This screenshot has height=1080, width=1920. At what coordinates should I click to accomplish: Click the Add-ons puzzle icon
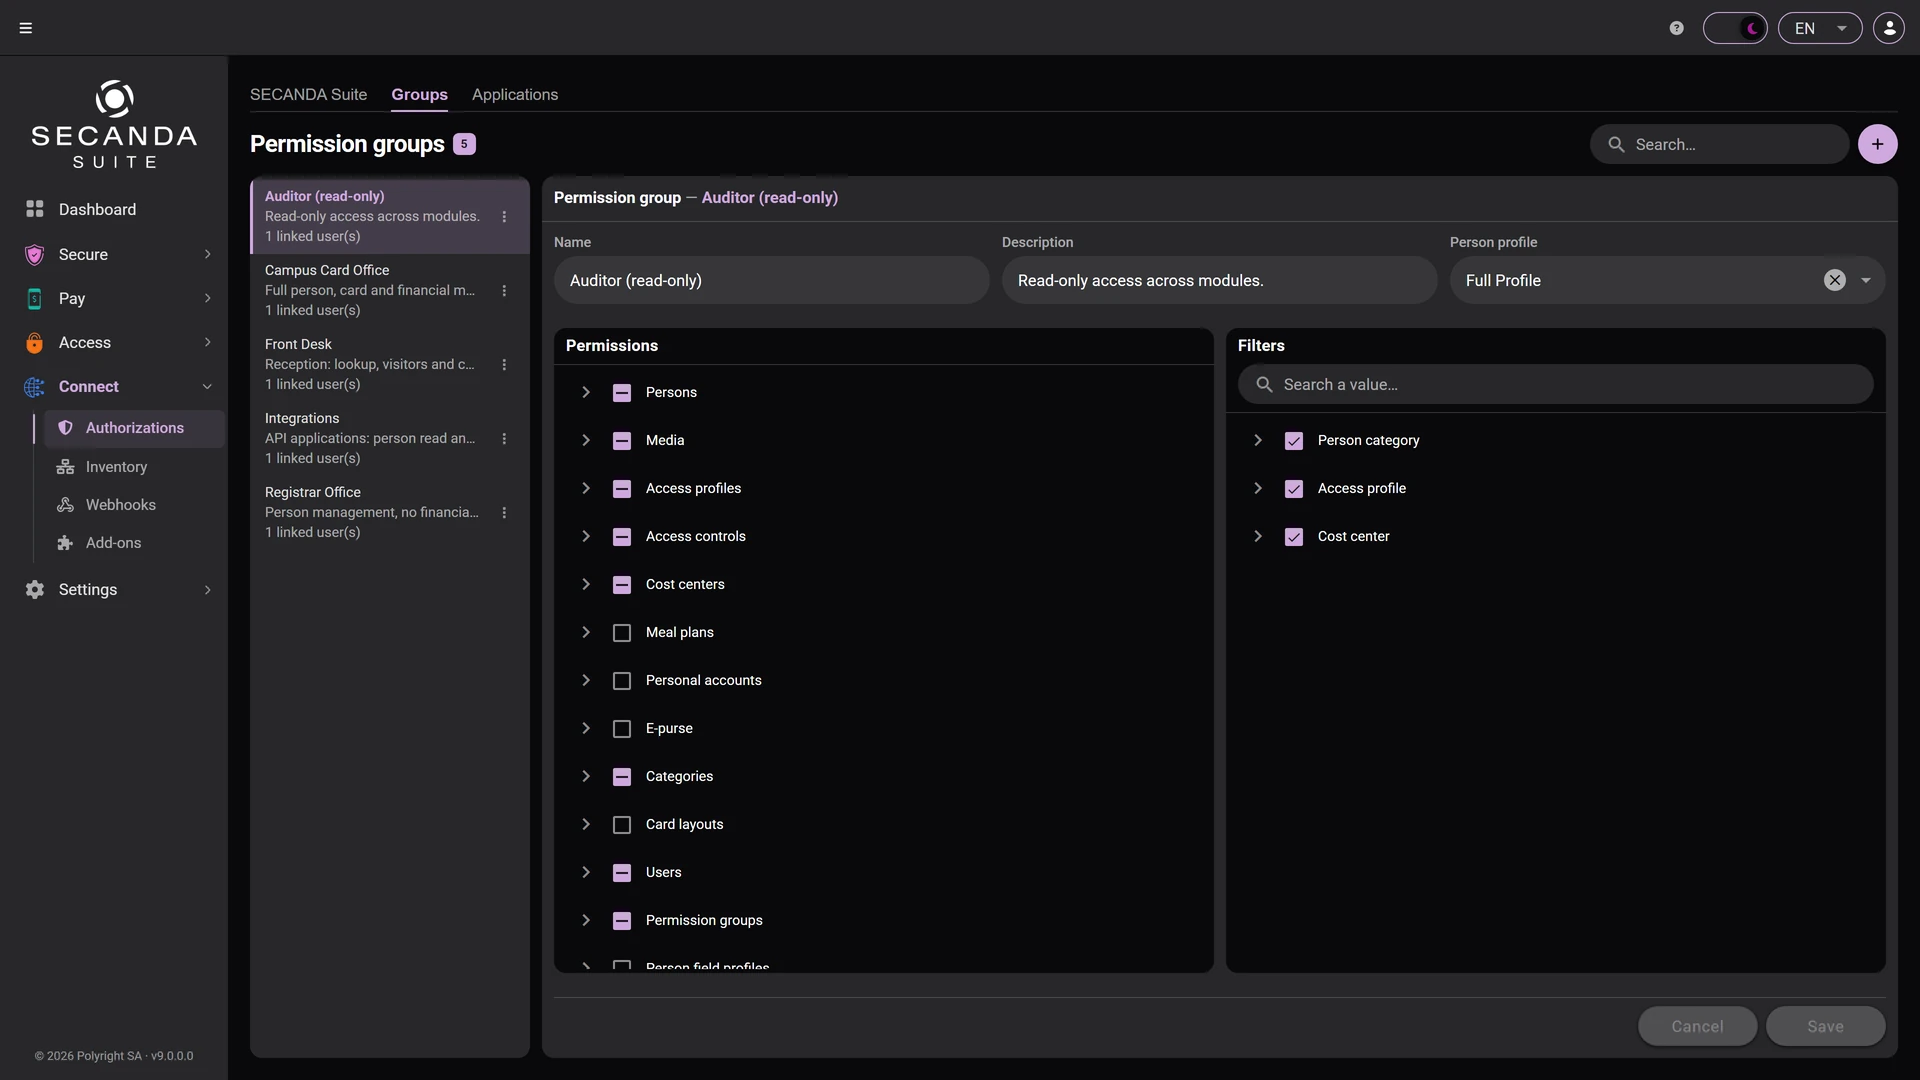tap(65, 543)
